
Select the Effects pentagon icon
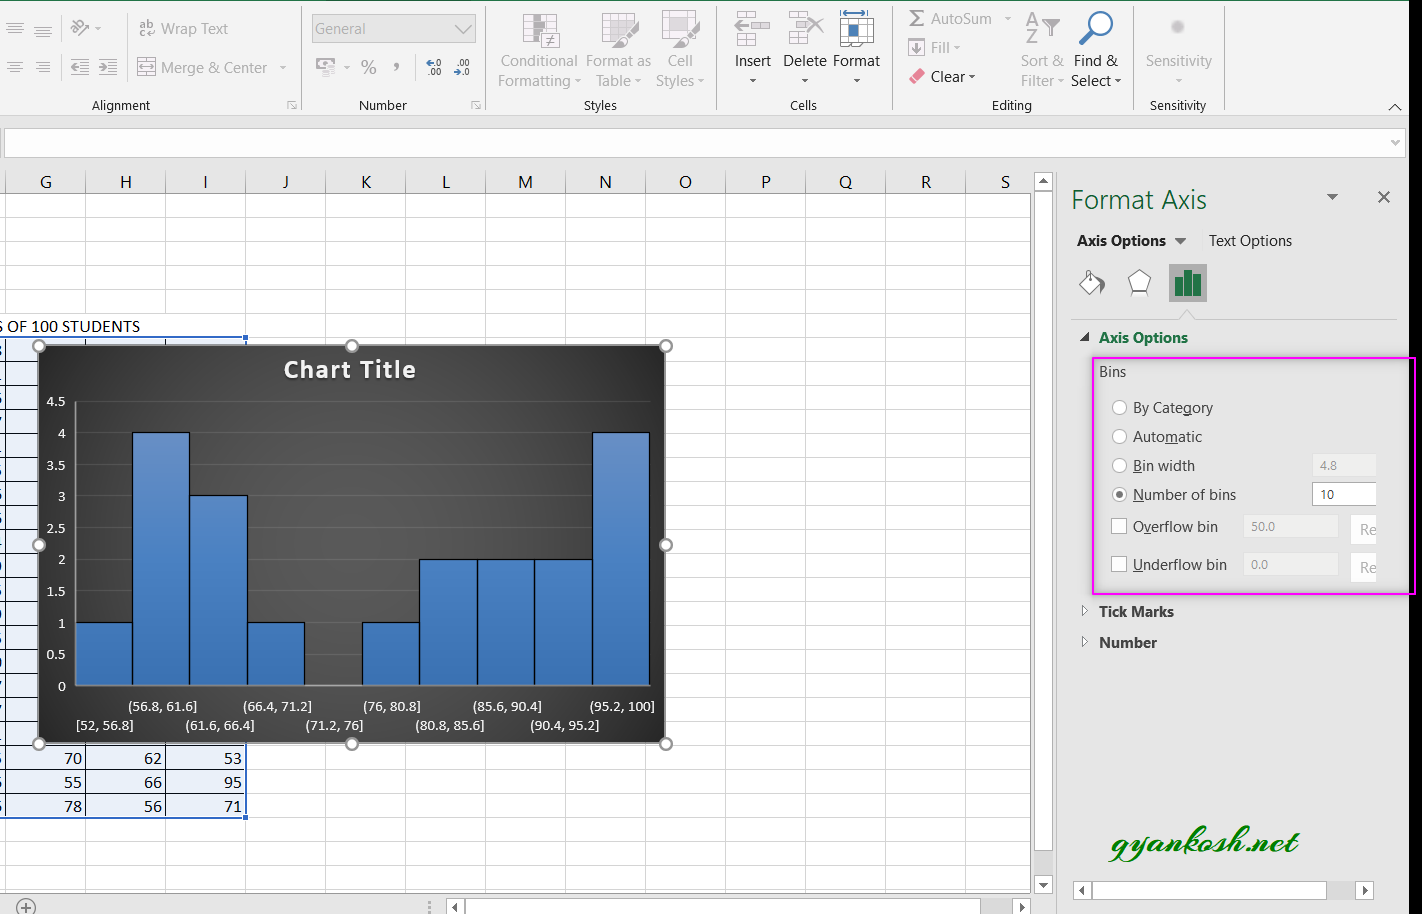(1139, 283)
